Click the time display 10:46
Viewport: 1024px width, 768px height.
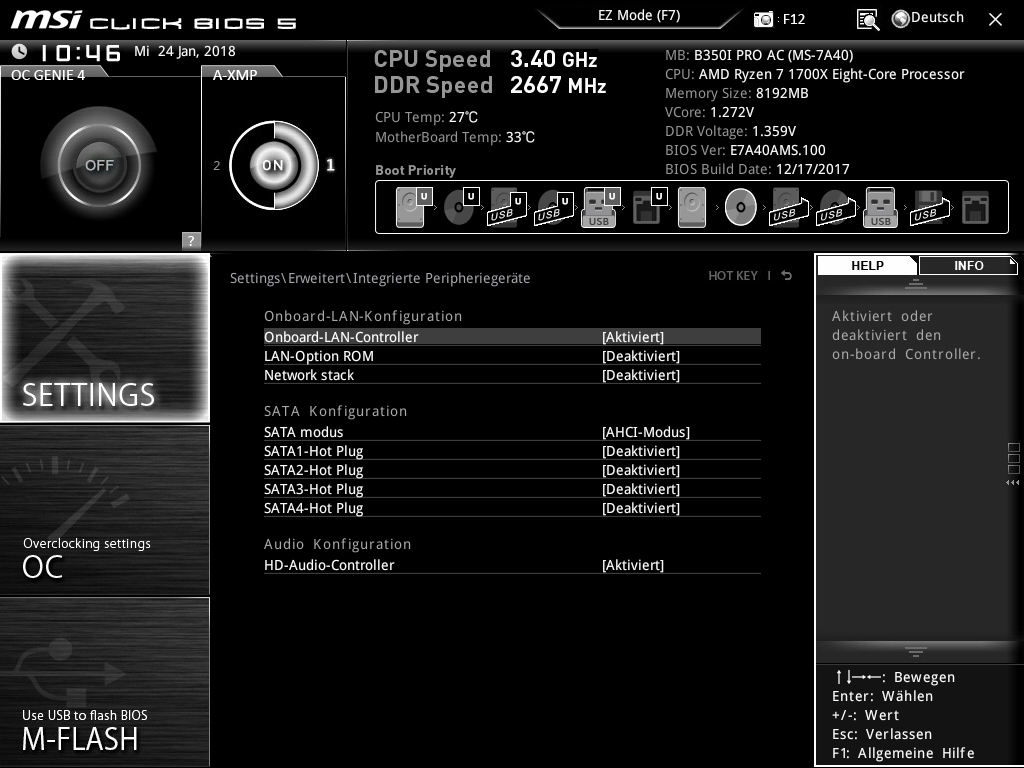pos(80,52)
